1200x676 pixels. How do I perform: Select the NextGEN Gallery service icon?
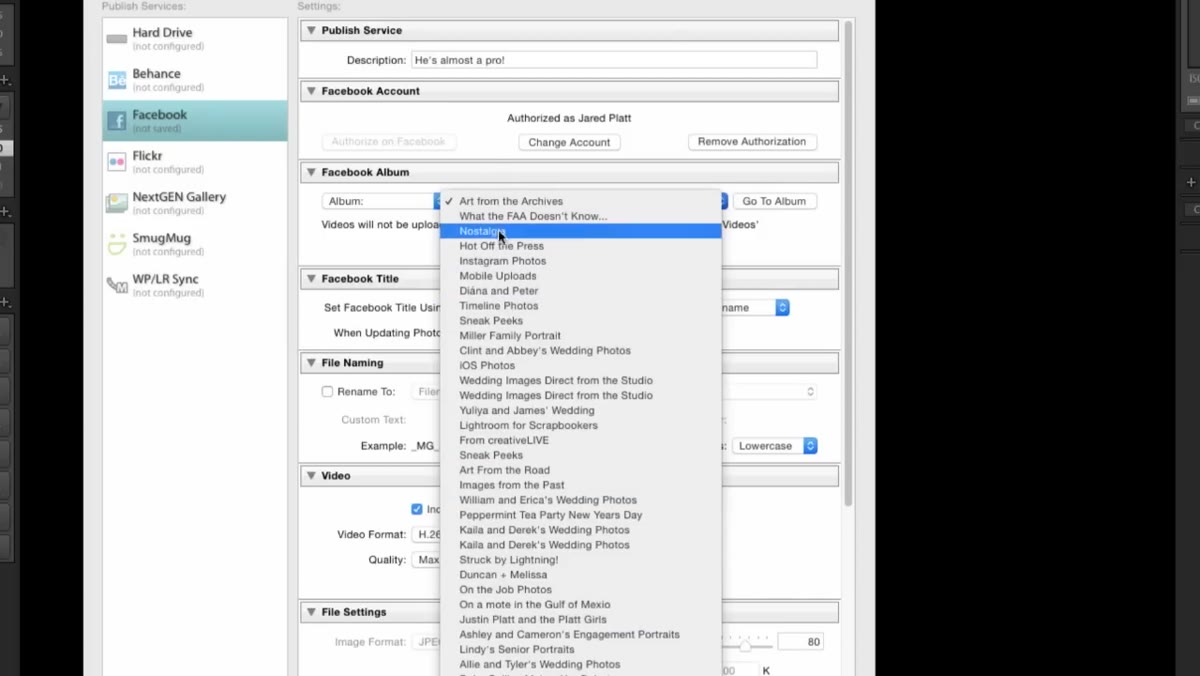click(x=117, y=203)
